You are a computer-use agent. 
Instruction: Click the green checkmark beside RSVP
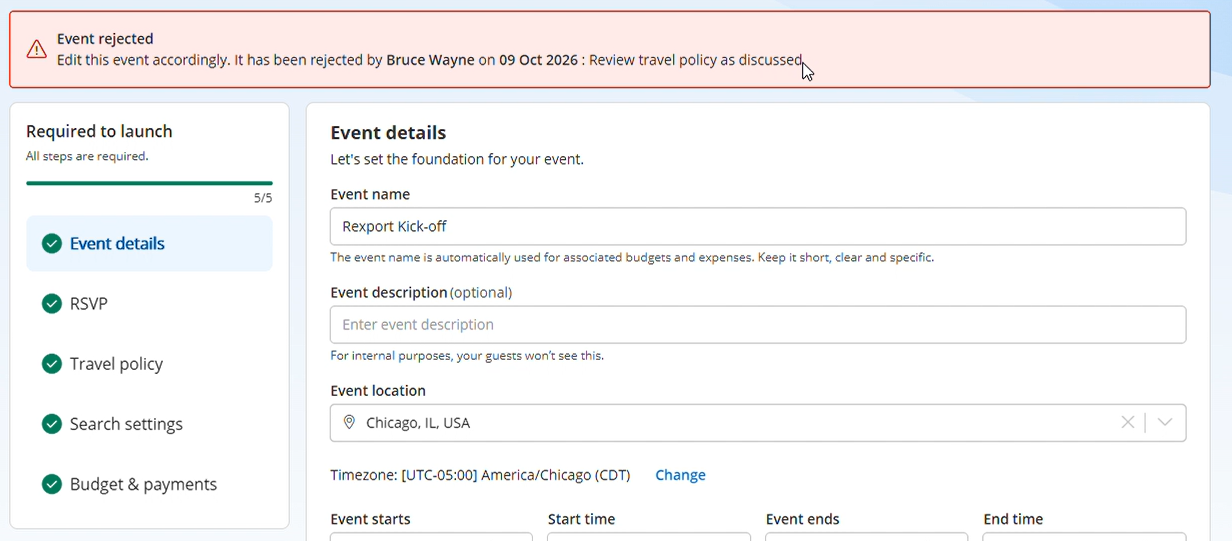(x=52, y=304)
